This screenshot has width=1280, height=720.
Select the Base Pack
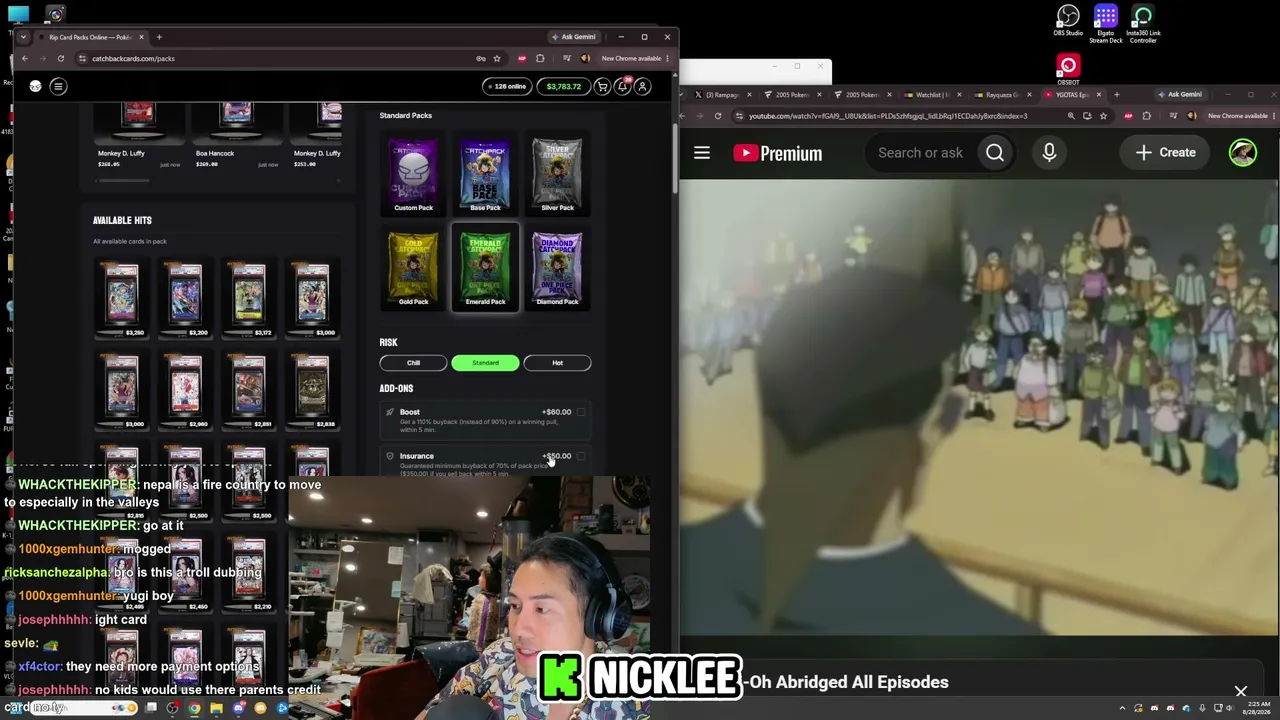pyautogui.click(x=485, y=176)
